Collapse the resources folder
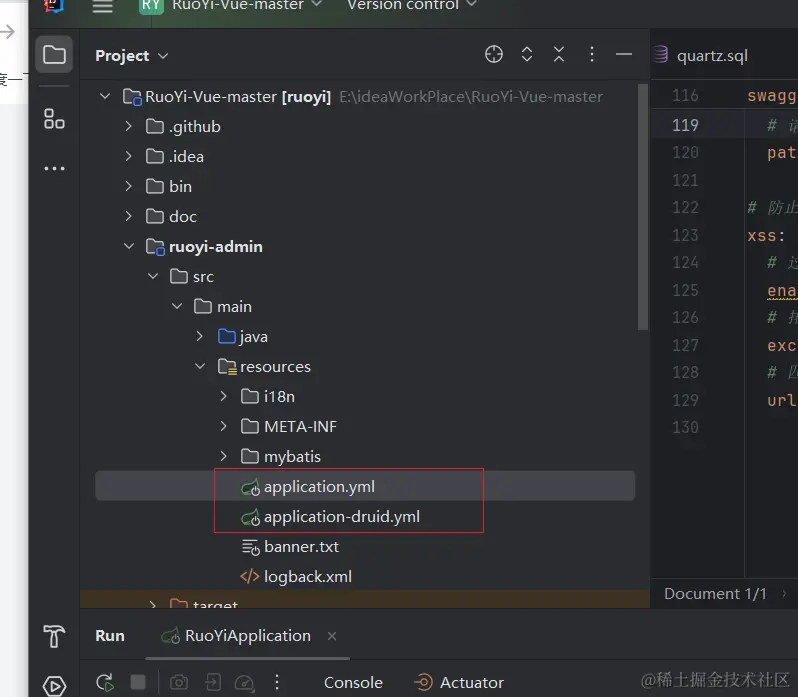 point(200,366)
